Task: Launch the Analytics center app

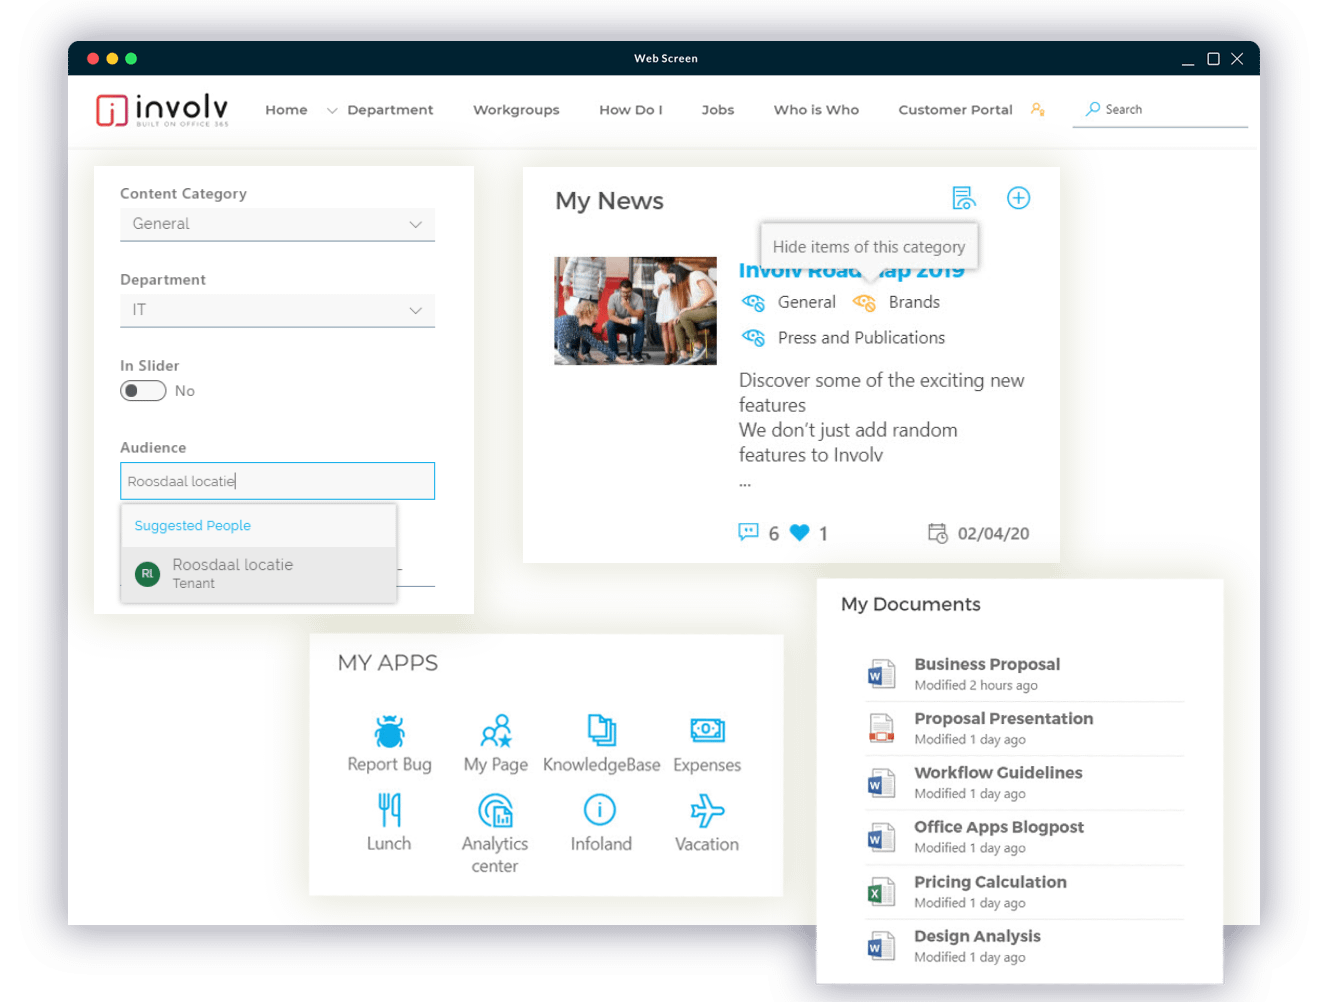Action: (495, 811)
